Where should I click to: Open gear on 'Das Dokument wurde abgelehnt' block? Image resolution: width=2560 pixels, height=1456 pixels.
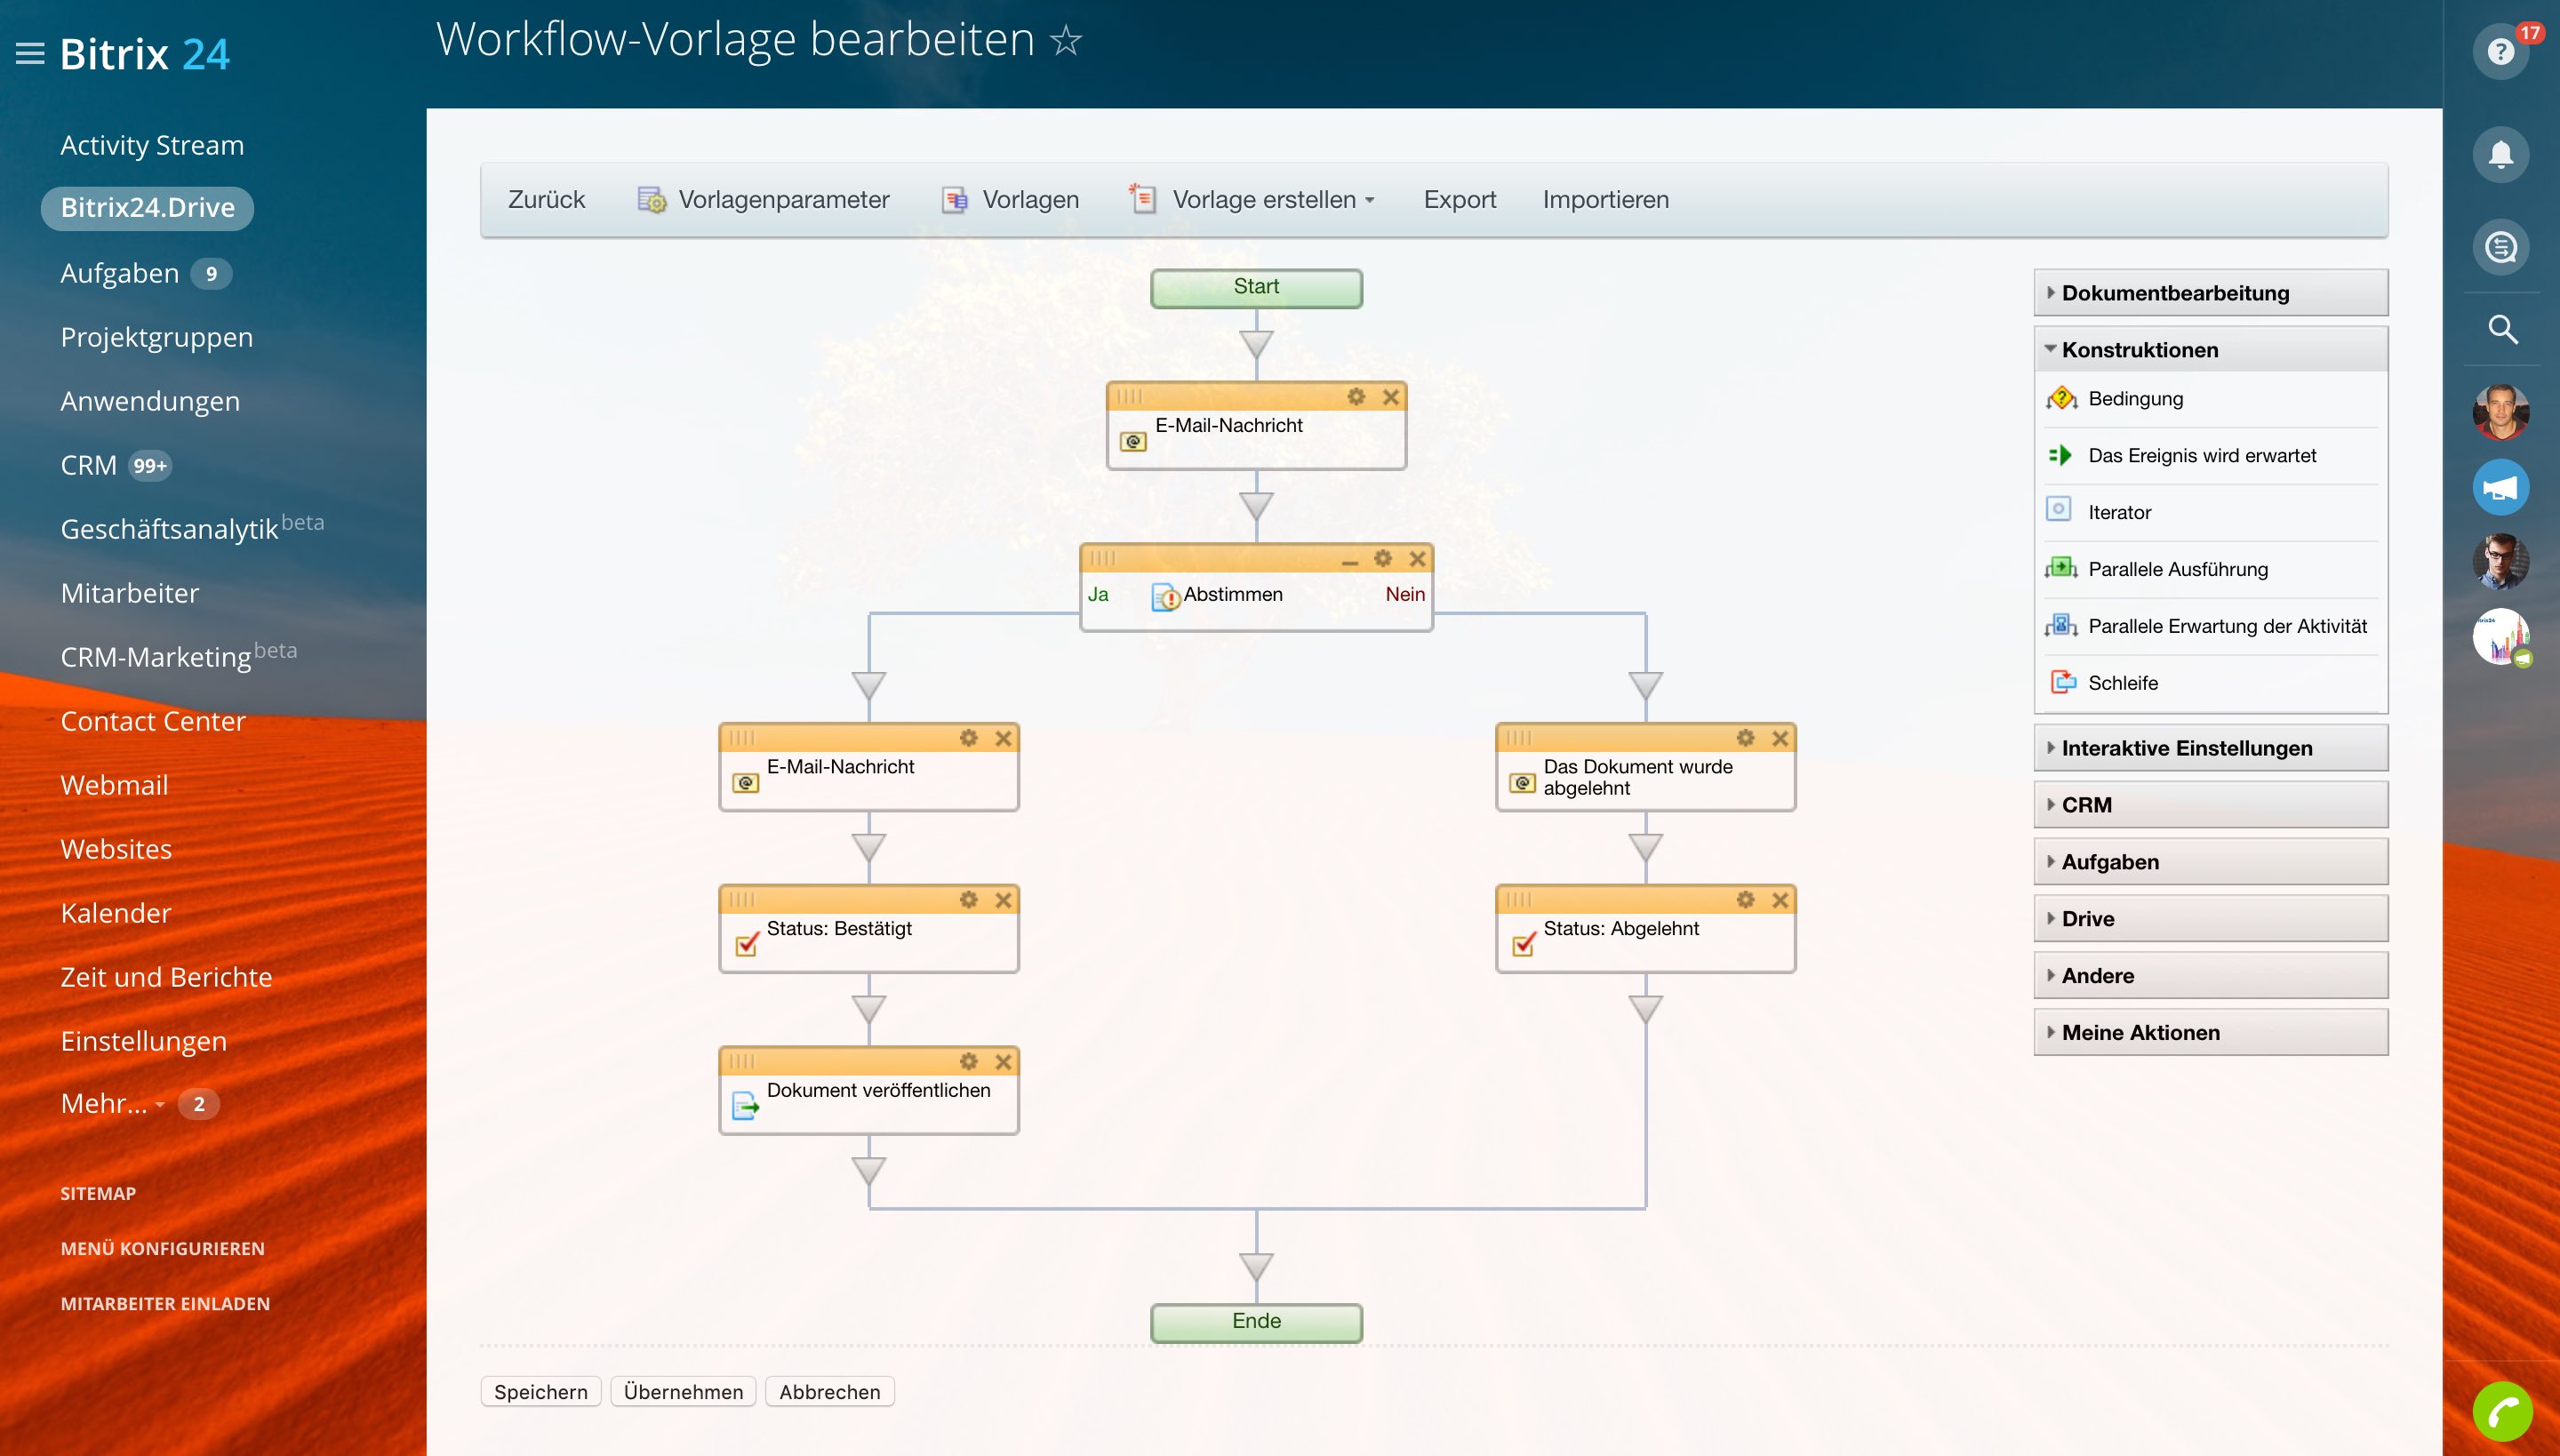pos(1745,738)
